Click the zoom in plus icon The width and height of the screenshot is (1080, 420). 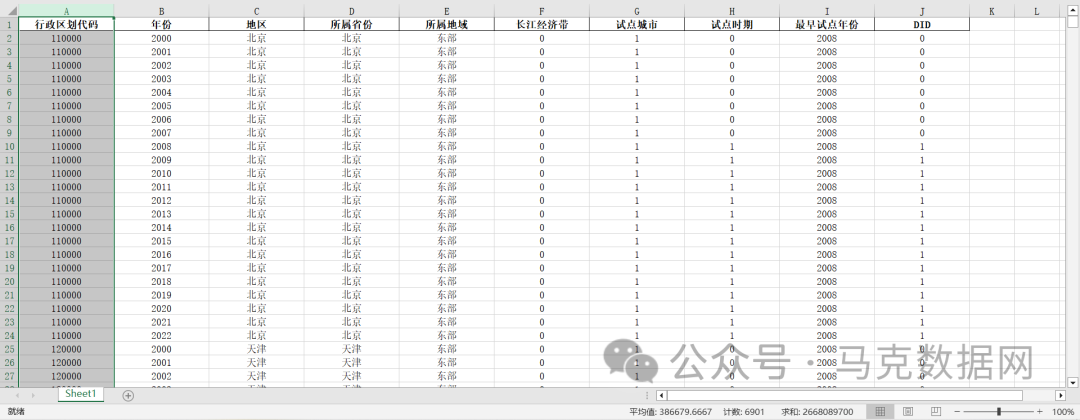[x=1039, y=411]
